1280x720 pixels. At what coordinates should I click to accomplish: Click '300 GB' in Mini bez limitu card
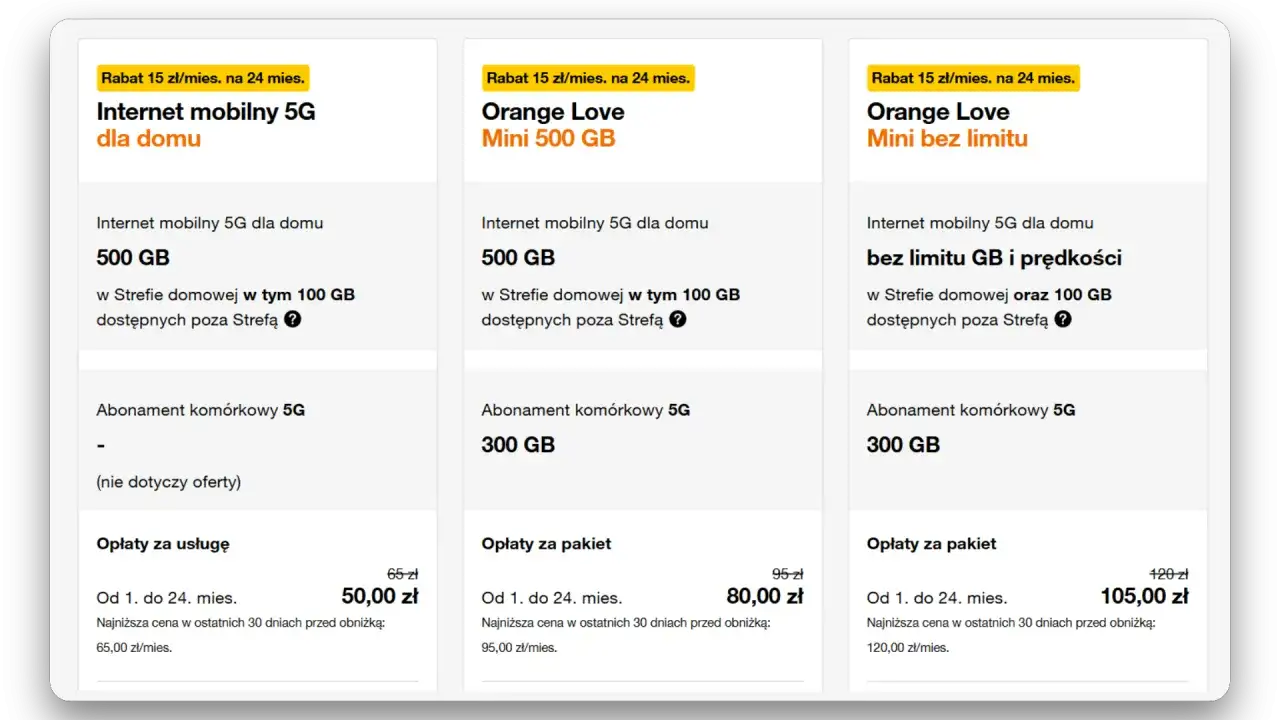click(903, 444)
